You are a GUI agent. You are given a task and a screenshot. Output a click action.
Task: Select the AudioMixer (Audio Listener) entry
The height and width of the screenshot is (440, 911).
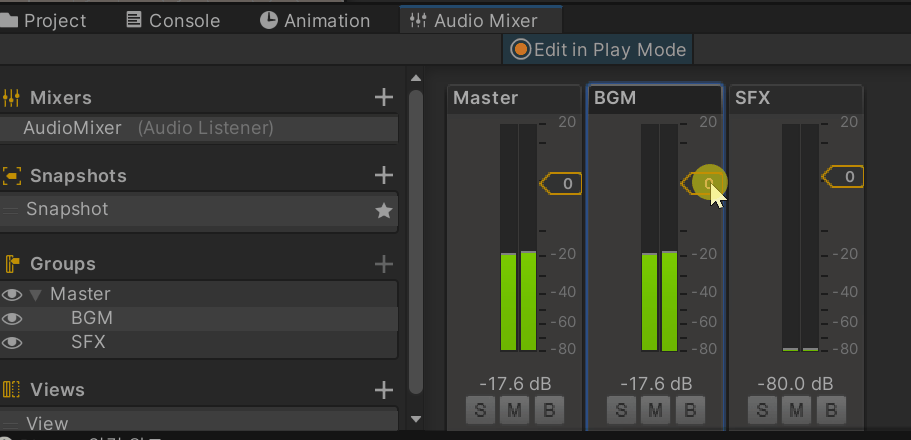pyautogui.click(x=199, y=128)
